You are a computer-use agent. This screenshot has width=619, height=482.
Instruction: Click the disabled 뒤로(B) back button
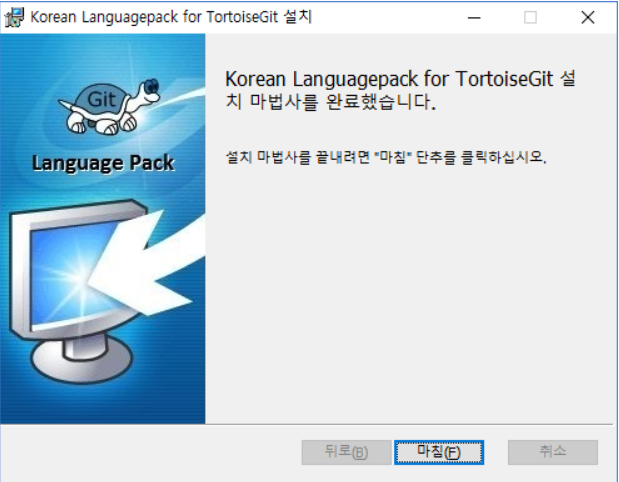pos(346,452)
